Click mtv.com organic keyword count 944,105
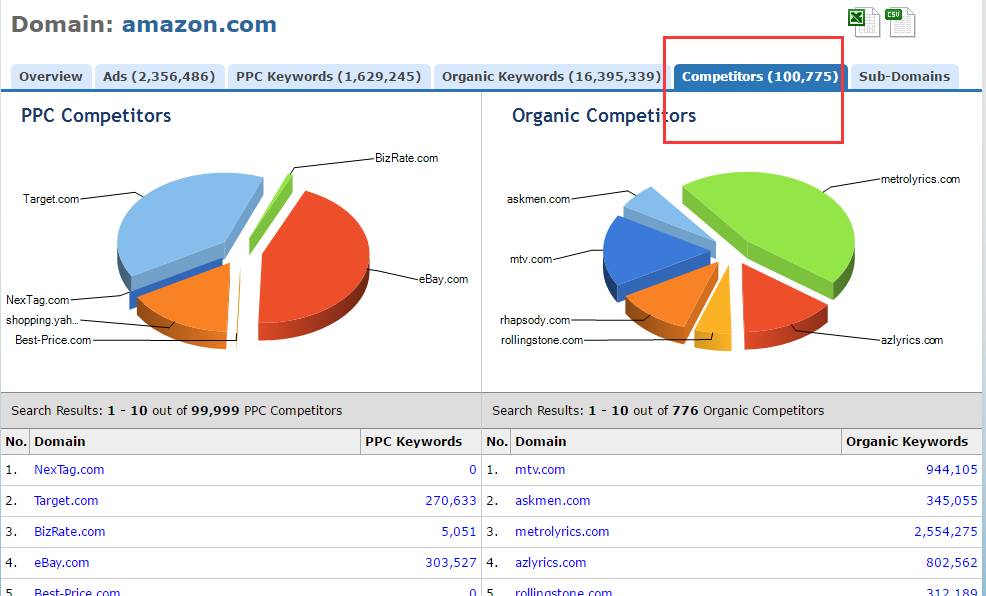The width and height of the screenshot is (986, 596). (952, 470)
